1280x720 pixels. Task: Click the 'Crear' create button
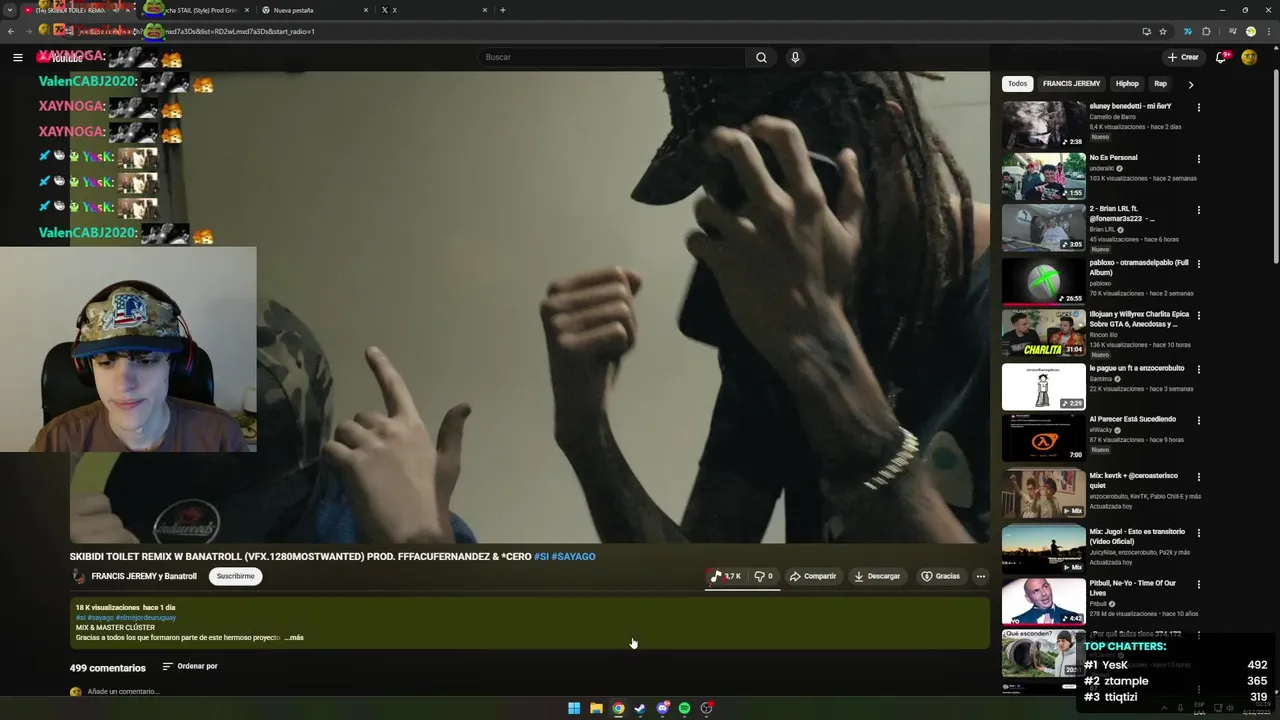point(1183,57)
